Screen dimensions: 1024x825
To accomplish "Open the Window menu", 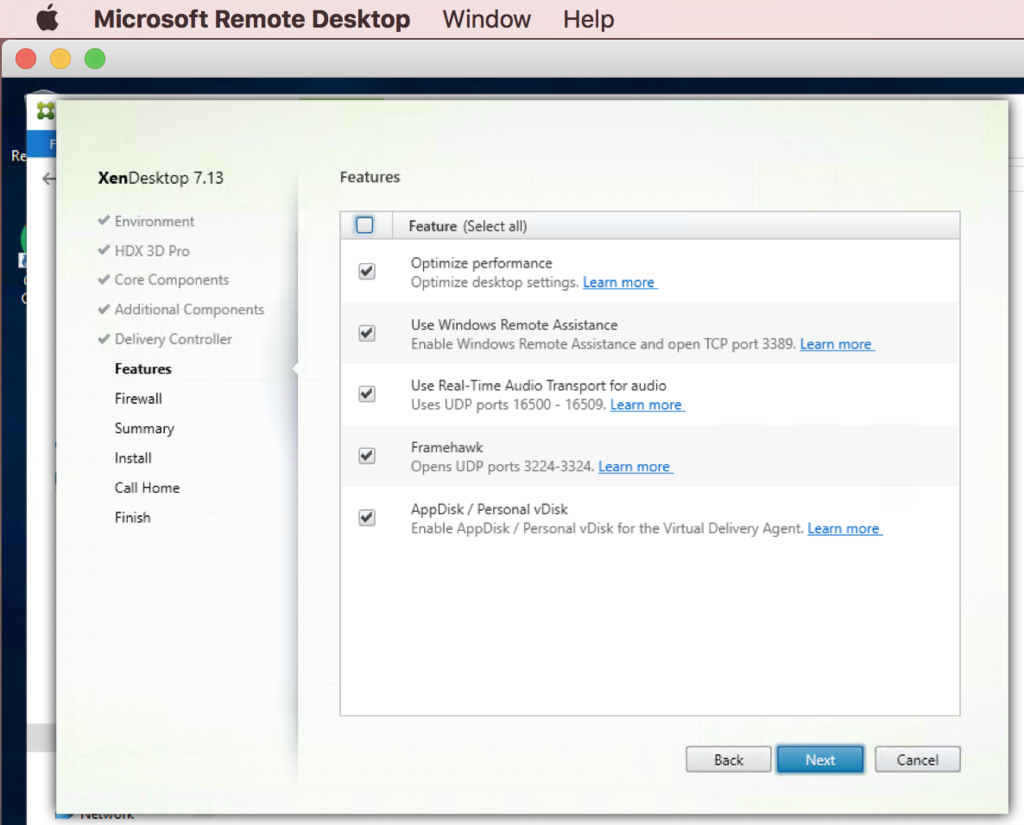I will coord(487,19).
